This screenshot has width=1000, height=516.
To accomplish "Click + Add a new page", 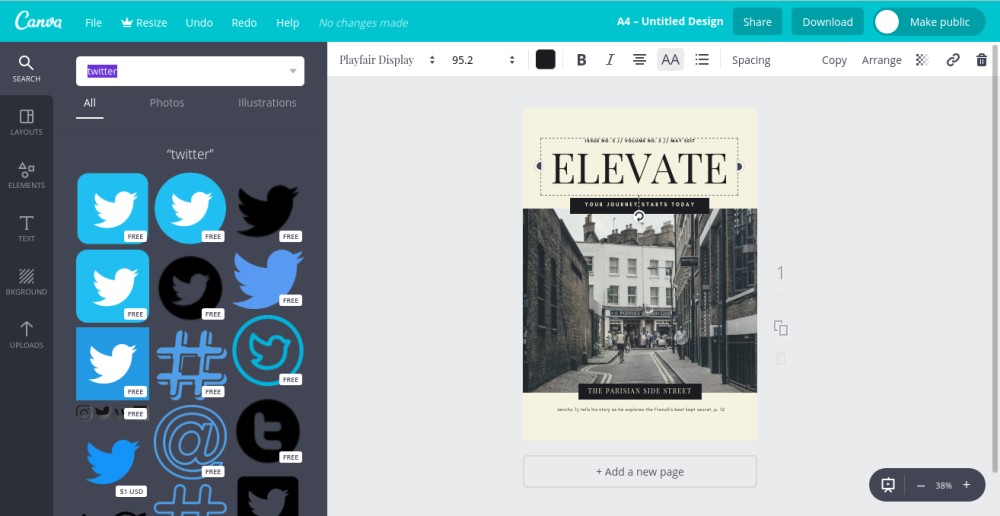I will [640, 471].
